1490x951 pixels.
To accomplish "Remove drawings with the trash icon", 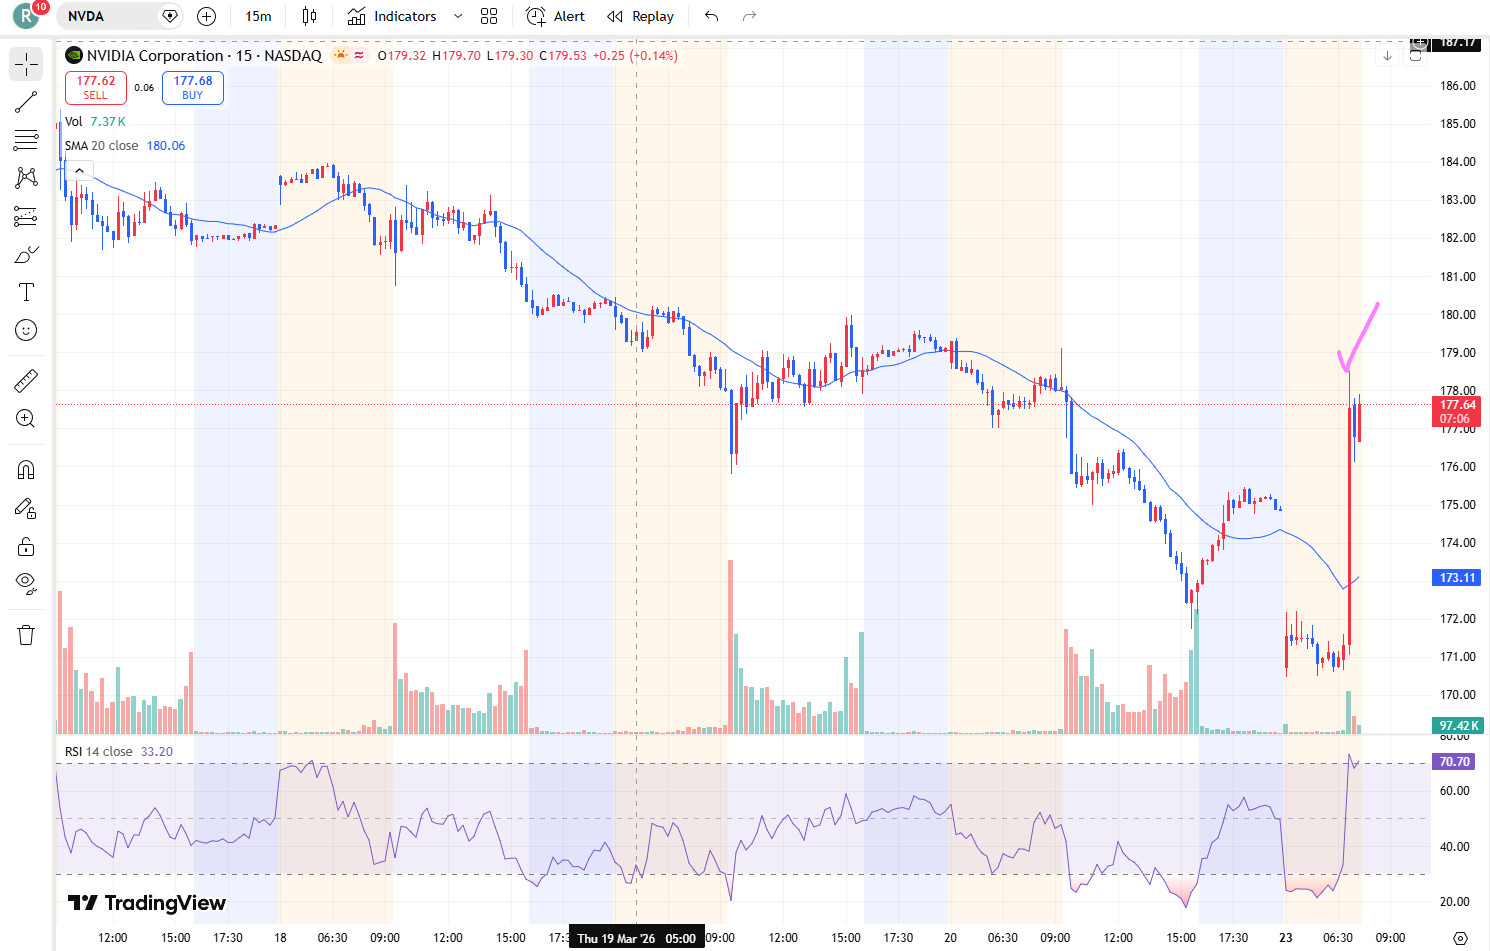I will click(x=27, y=635).
